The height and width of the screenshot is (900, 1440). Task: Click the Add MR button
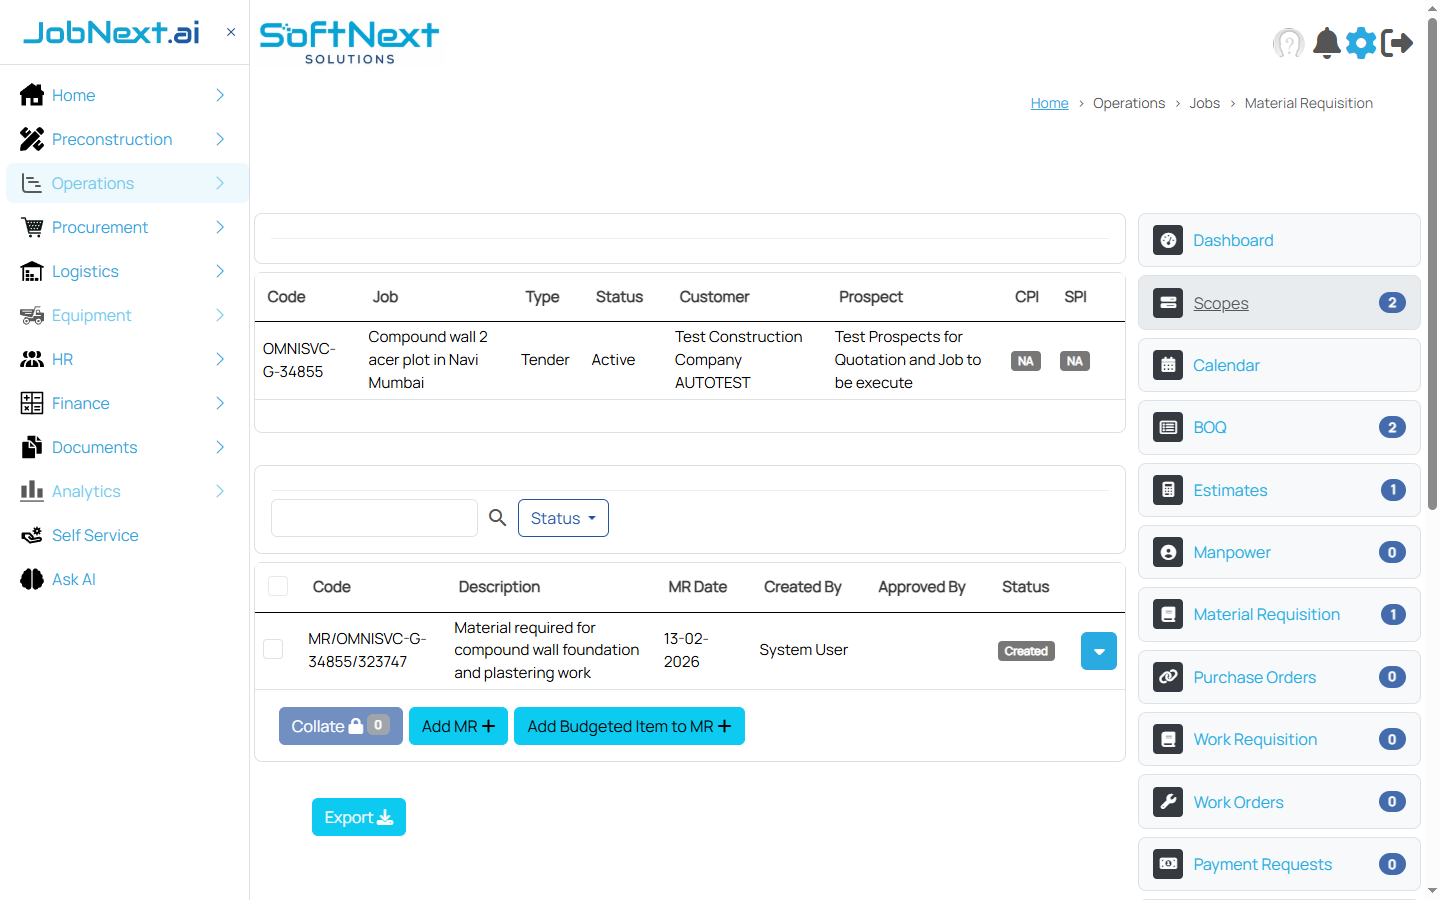click(x=458, y=726)
